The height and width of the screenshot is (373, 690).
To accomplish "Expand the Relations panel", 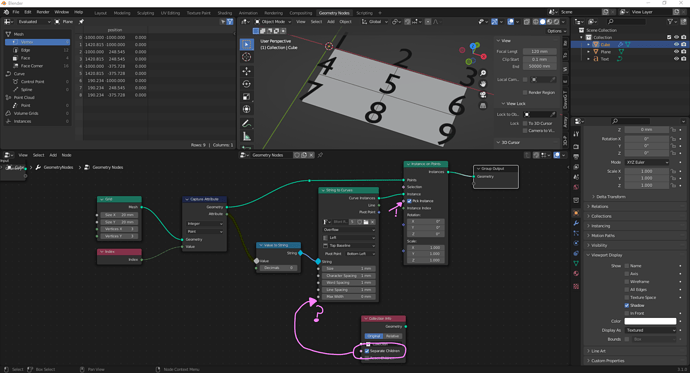I will (x=599, y=206).
